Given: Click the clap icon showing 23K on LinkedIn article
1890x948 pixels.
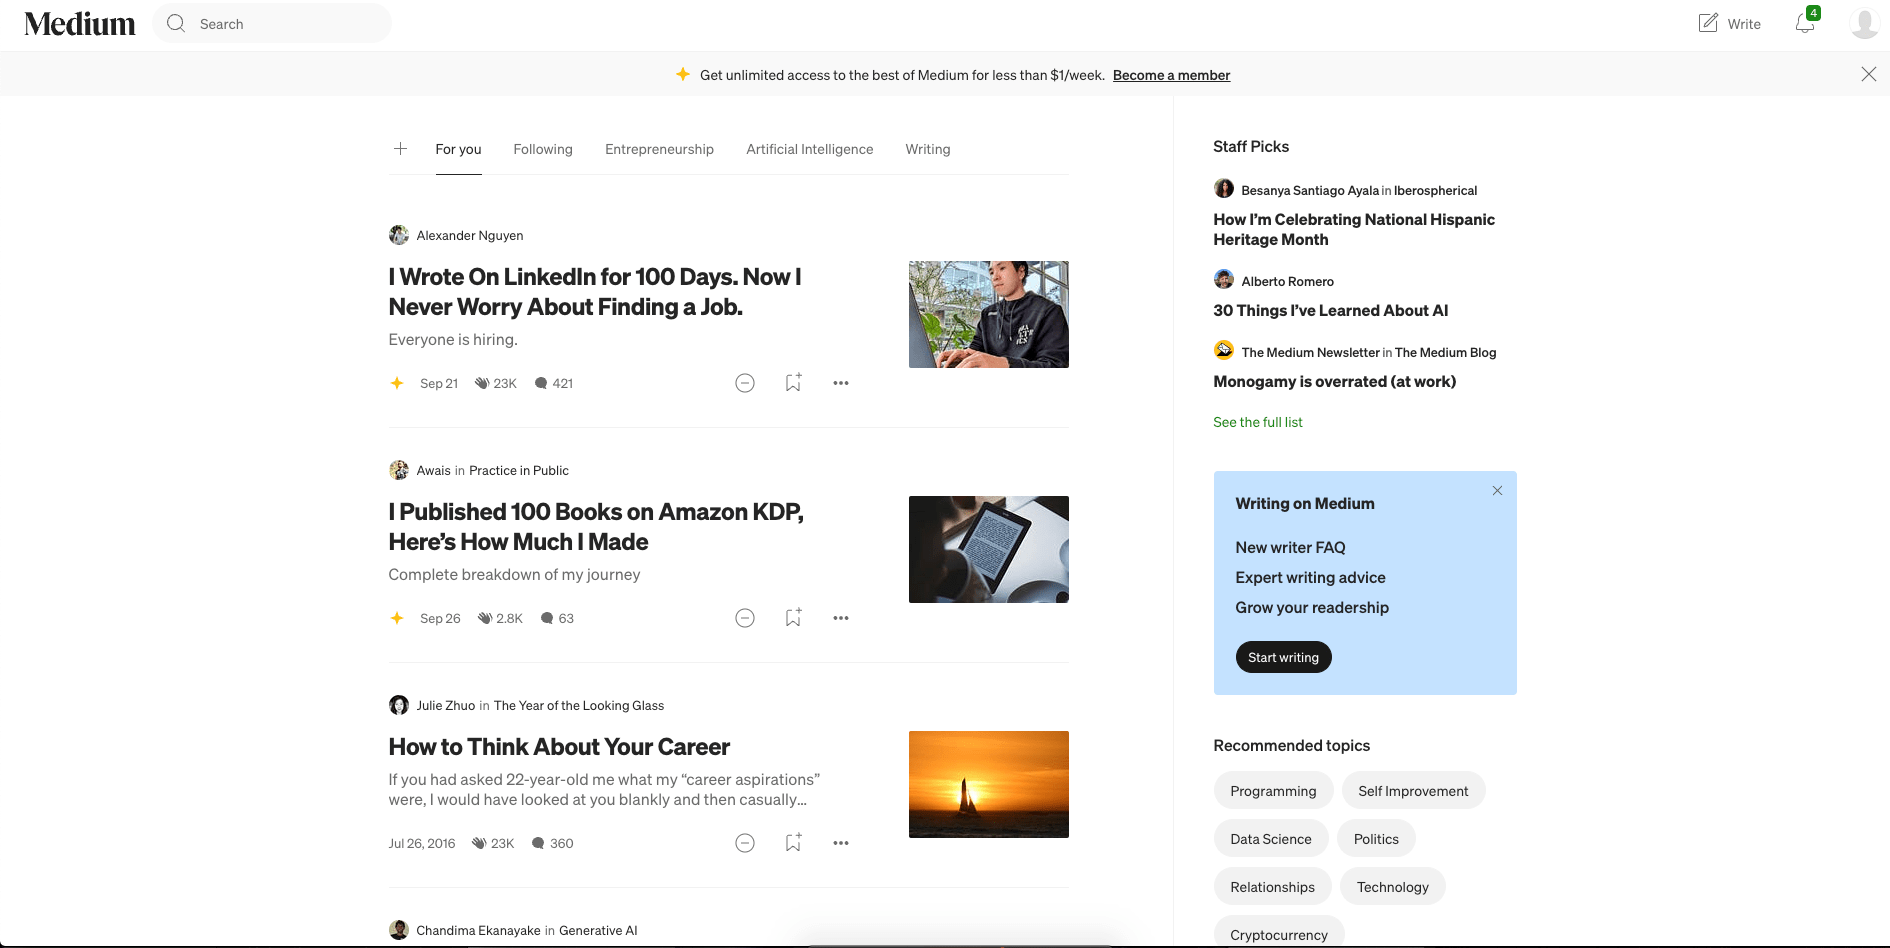Looking at the screenshot, I should pyautogui.click(x=482, y=383).
